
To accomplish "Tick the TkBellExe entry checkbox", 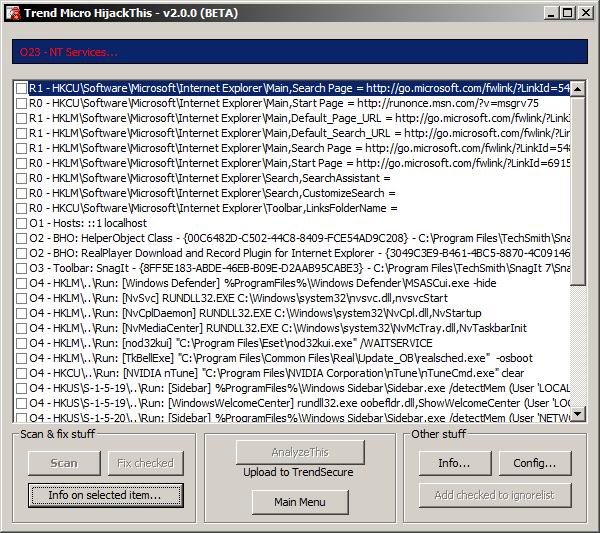I will [x=21, y=358].
